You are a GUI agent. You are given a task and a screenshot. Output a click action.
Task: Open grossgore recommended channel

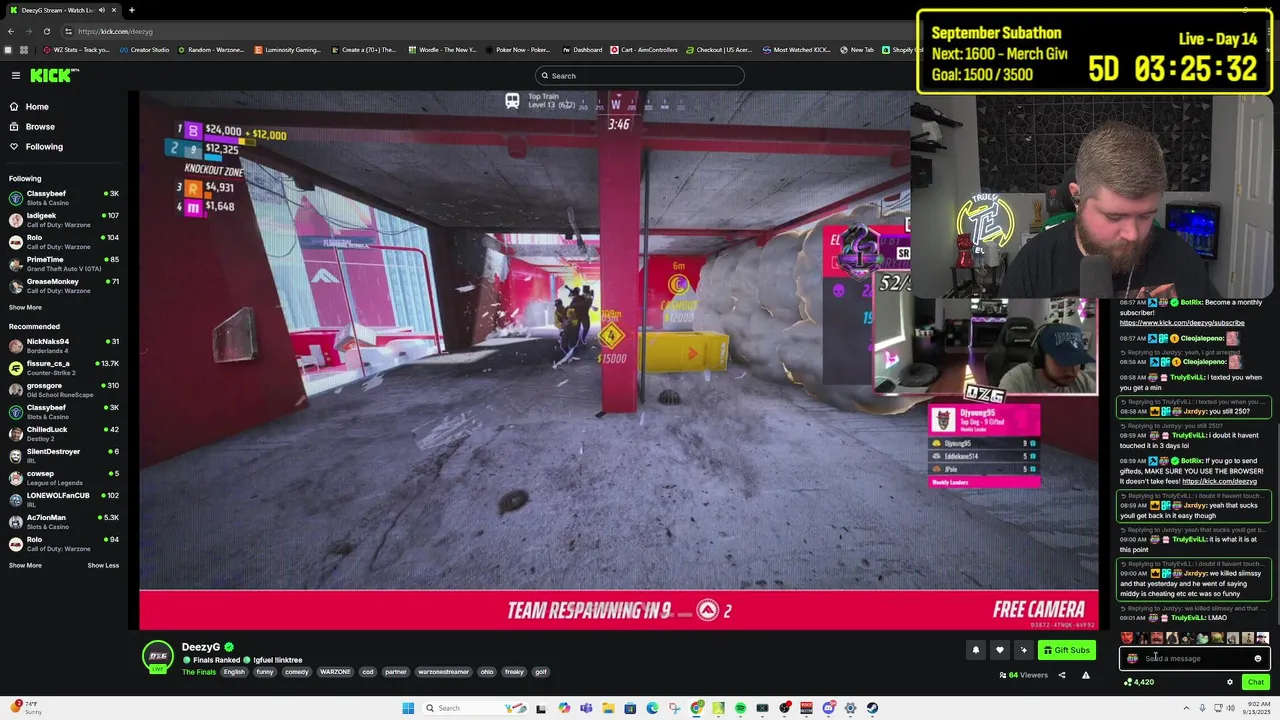(x=64, y=389)
